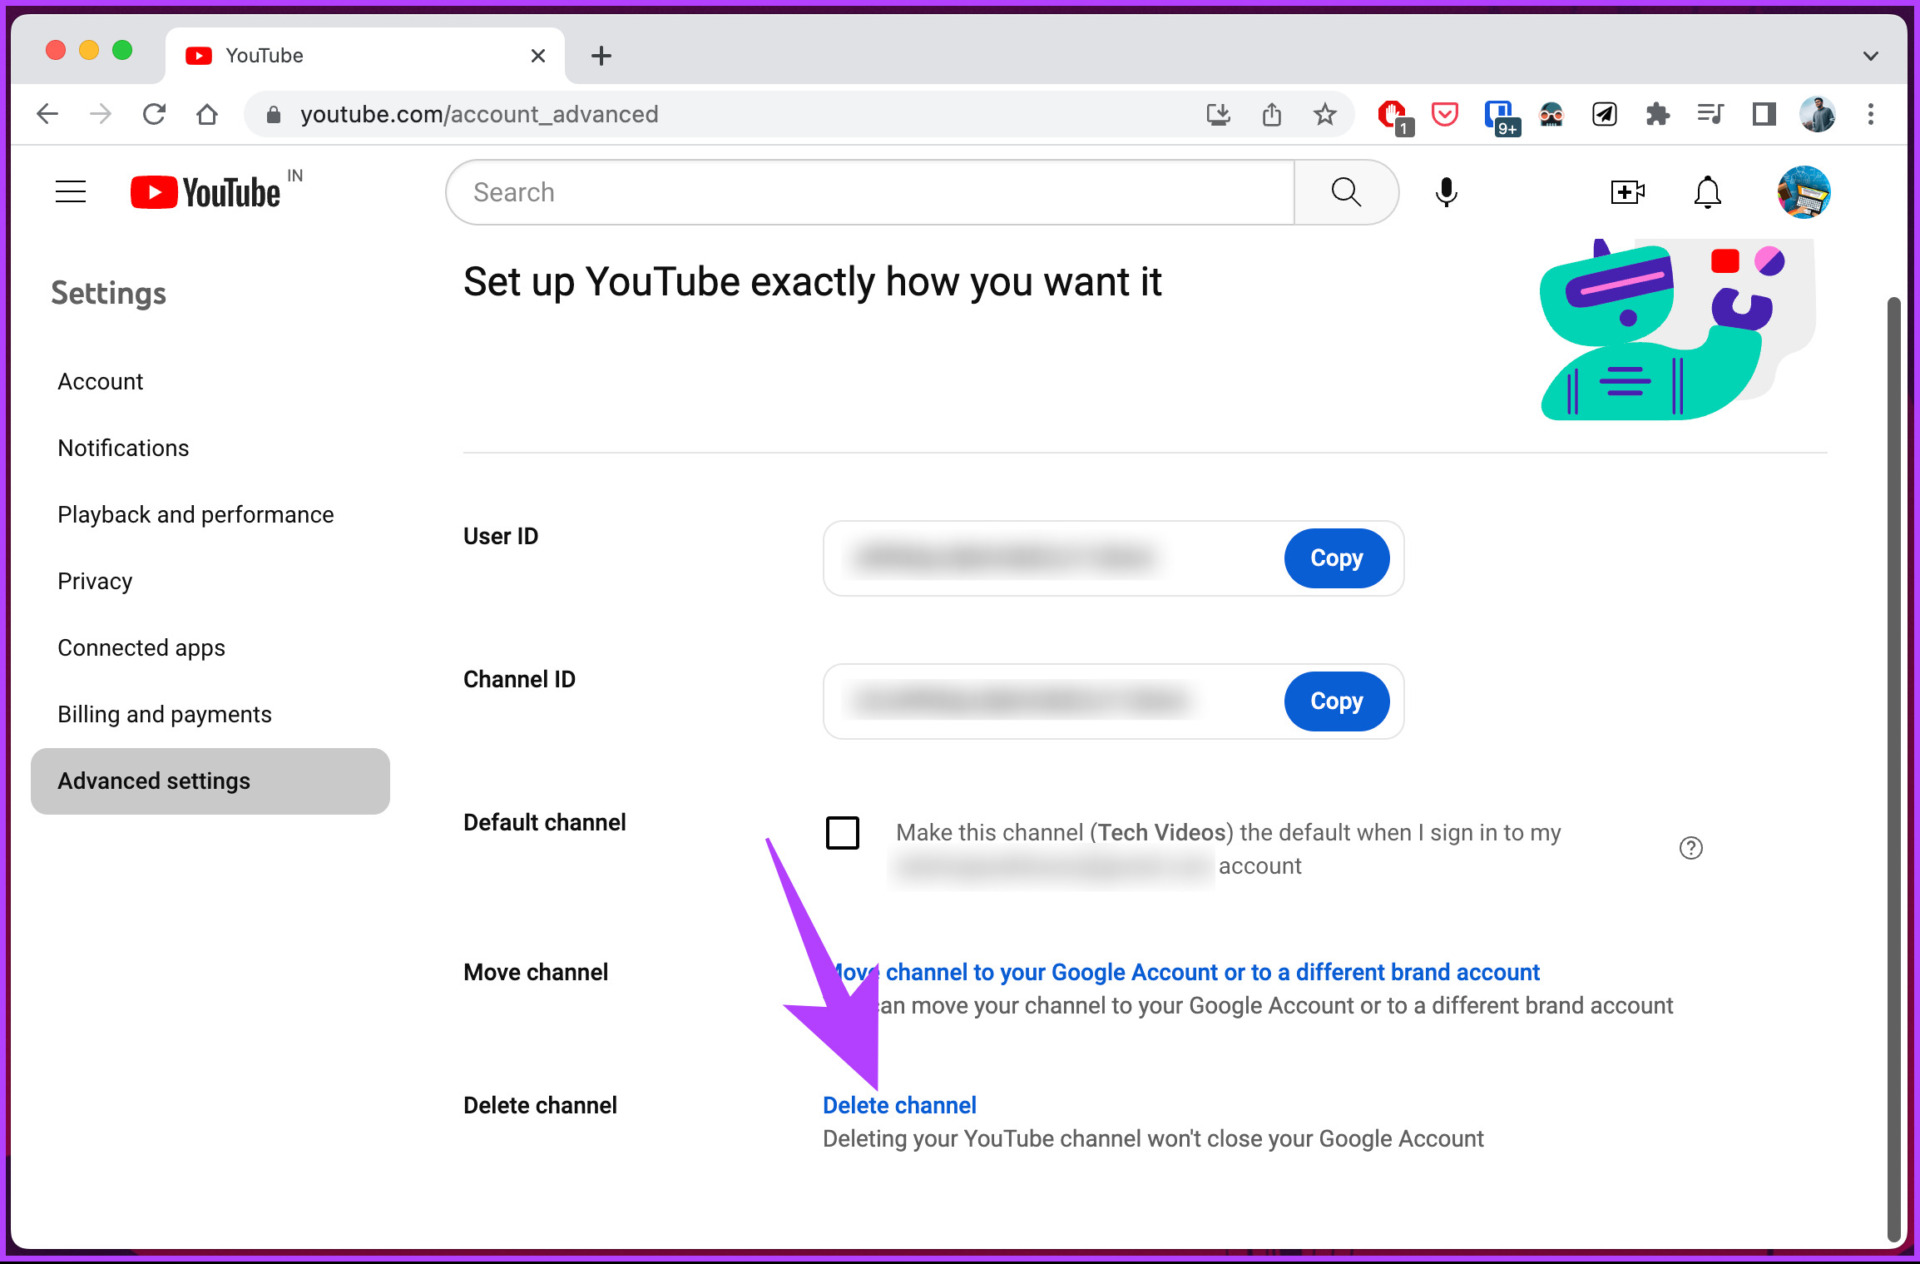Open the Create video icon
Viewport: 1920px width, 1264px height.
tap(1627, 192)
